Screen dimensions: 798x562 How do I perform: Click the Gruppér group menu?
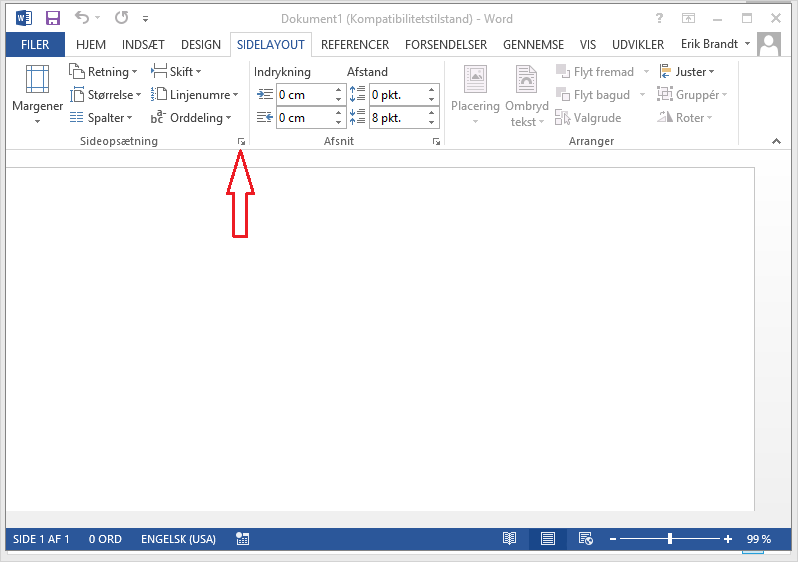point(693,95)
